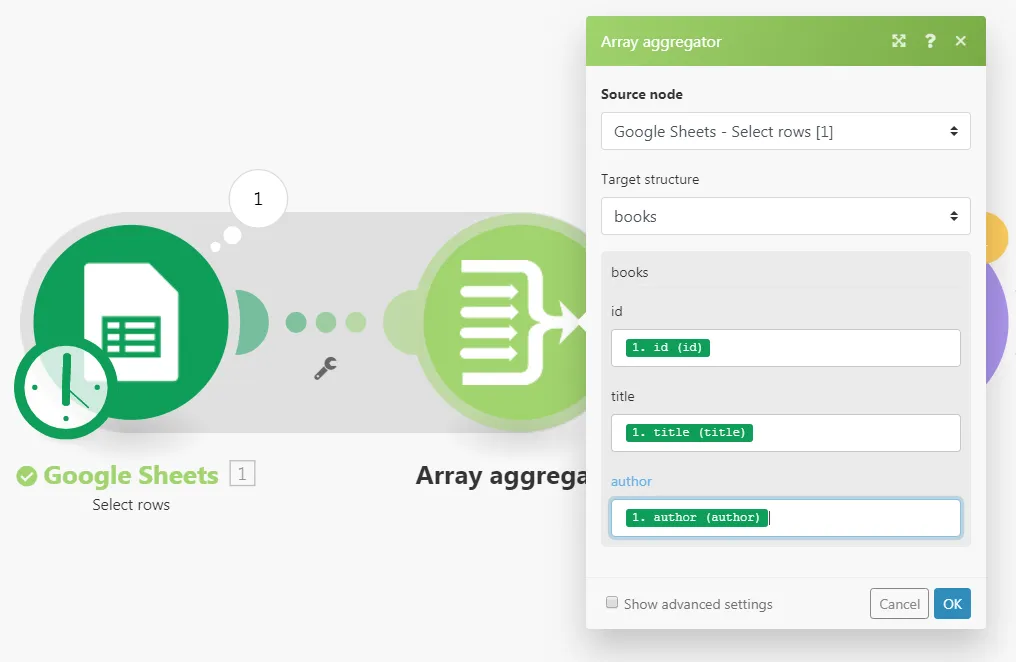Click into the title input field

785,433
